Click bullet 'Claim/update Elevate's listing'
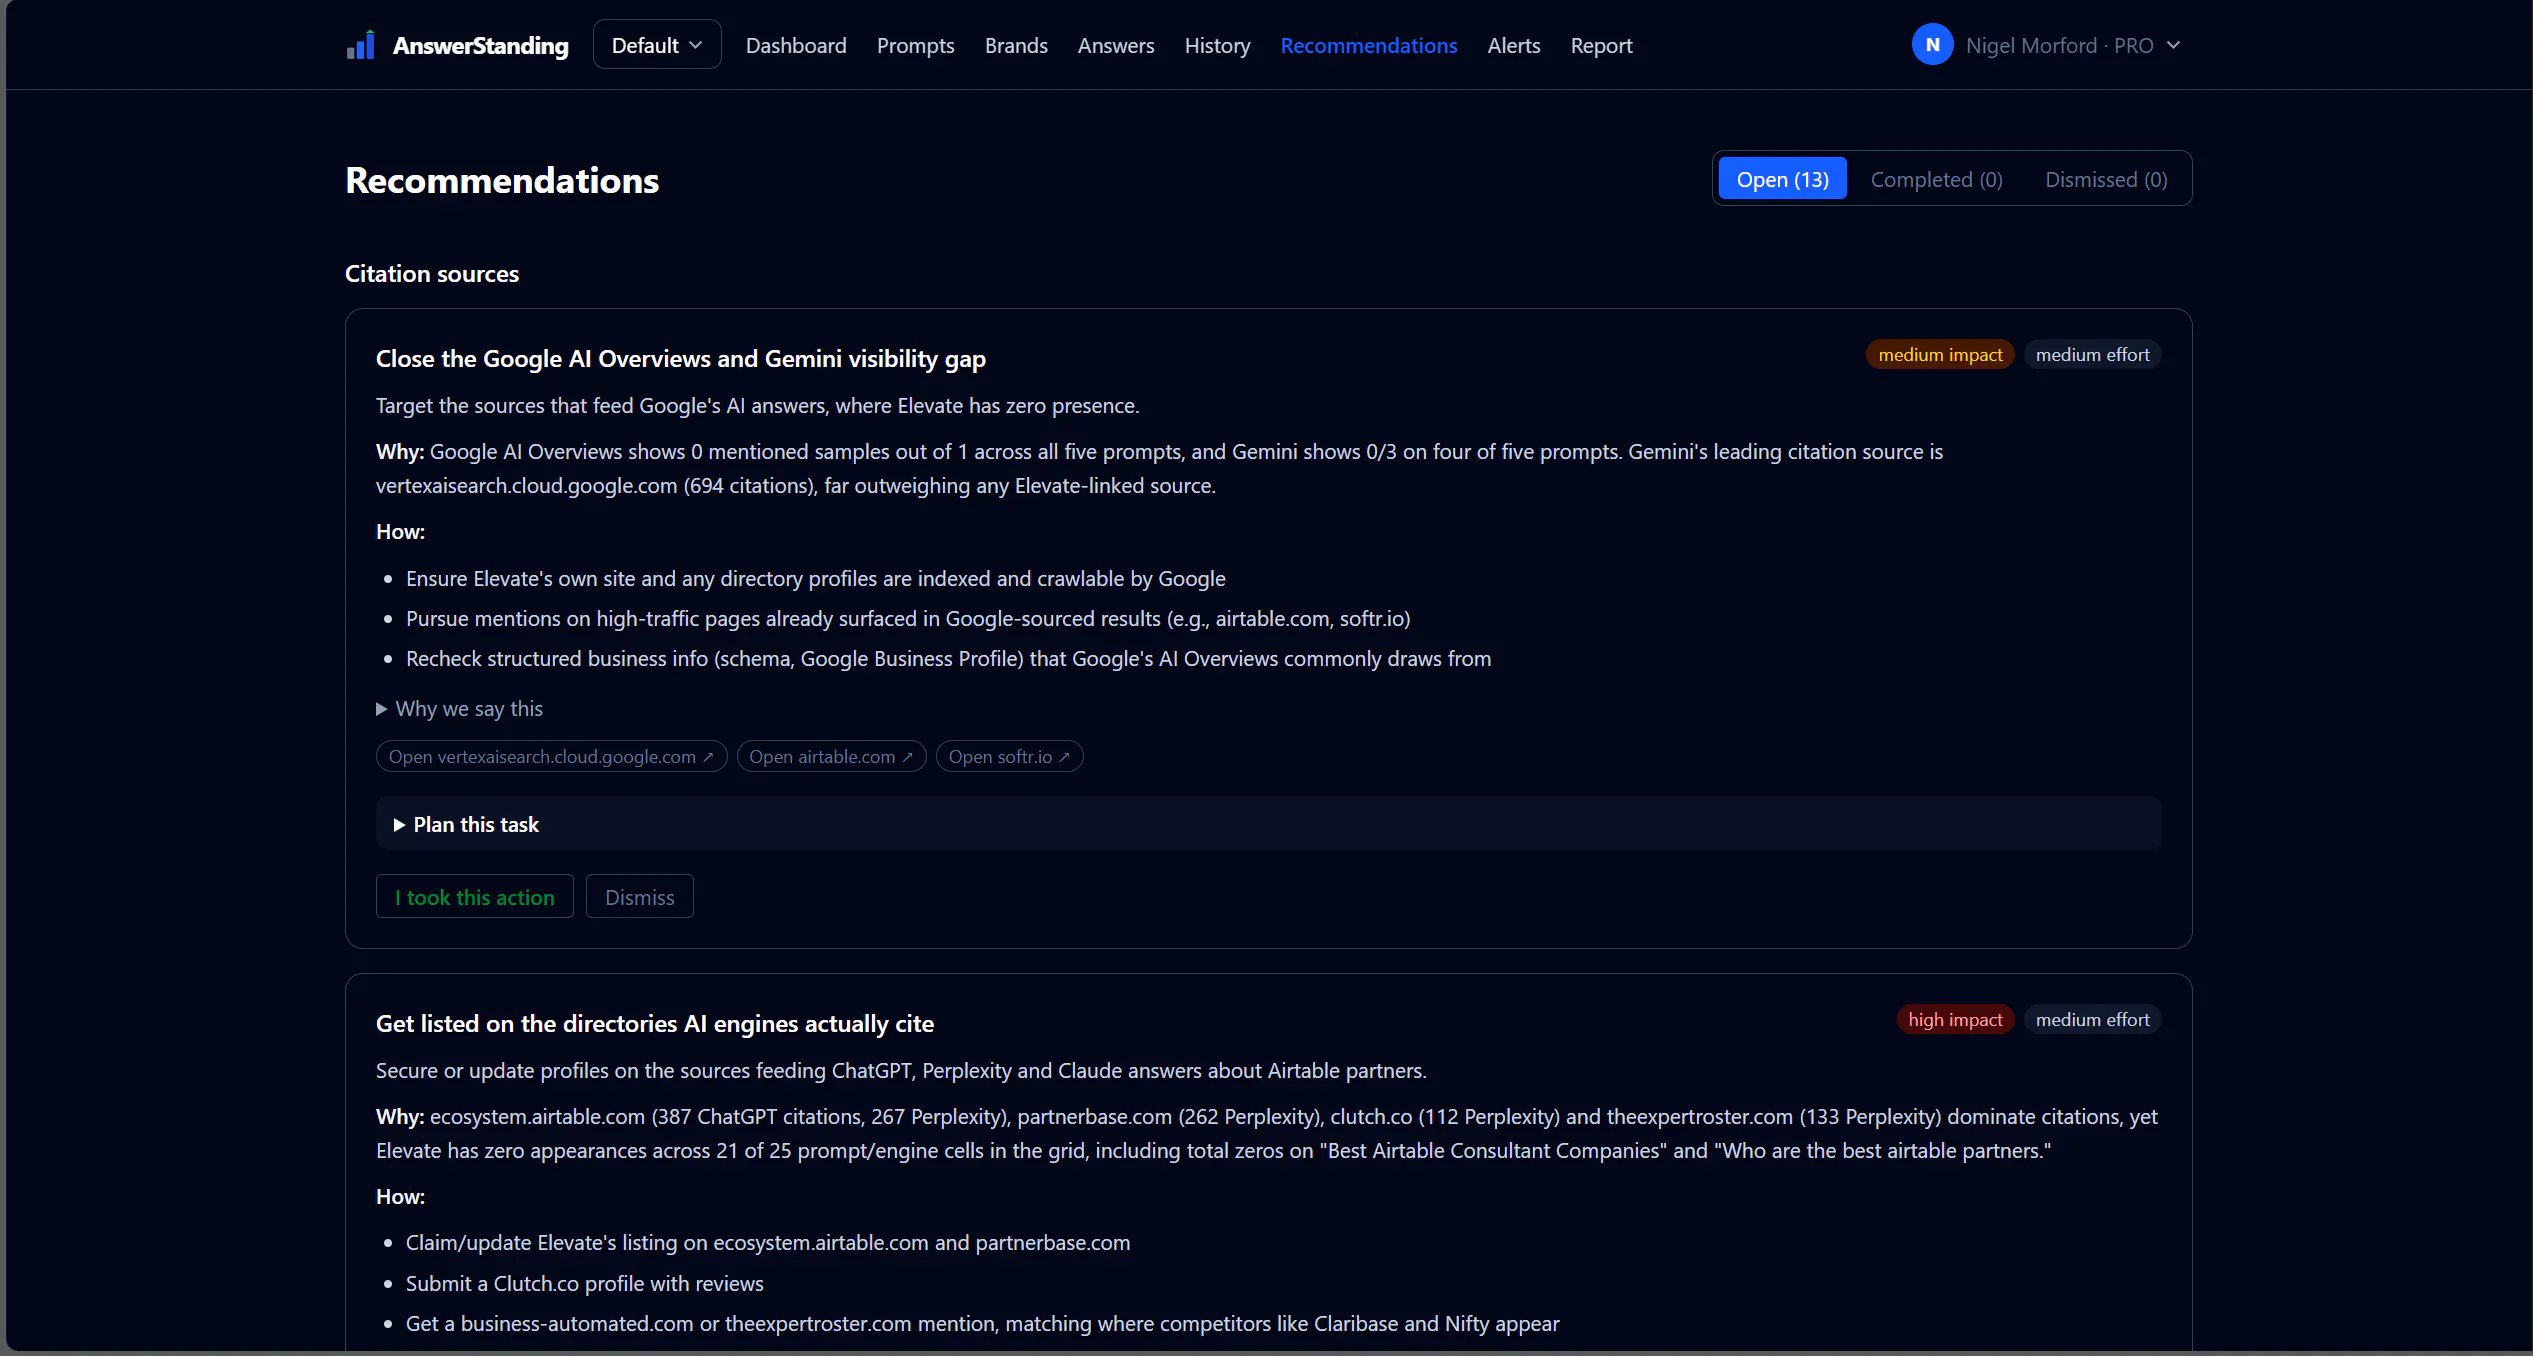 pos(768,1243)
